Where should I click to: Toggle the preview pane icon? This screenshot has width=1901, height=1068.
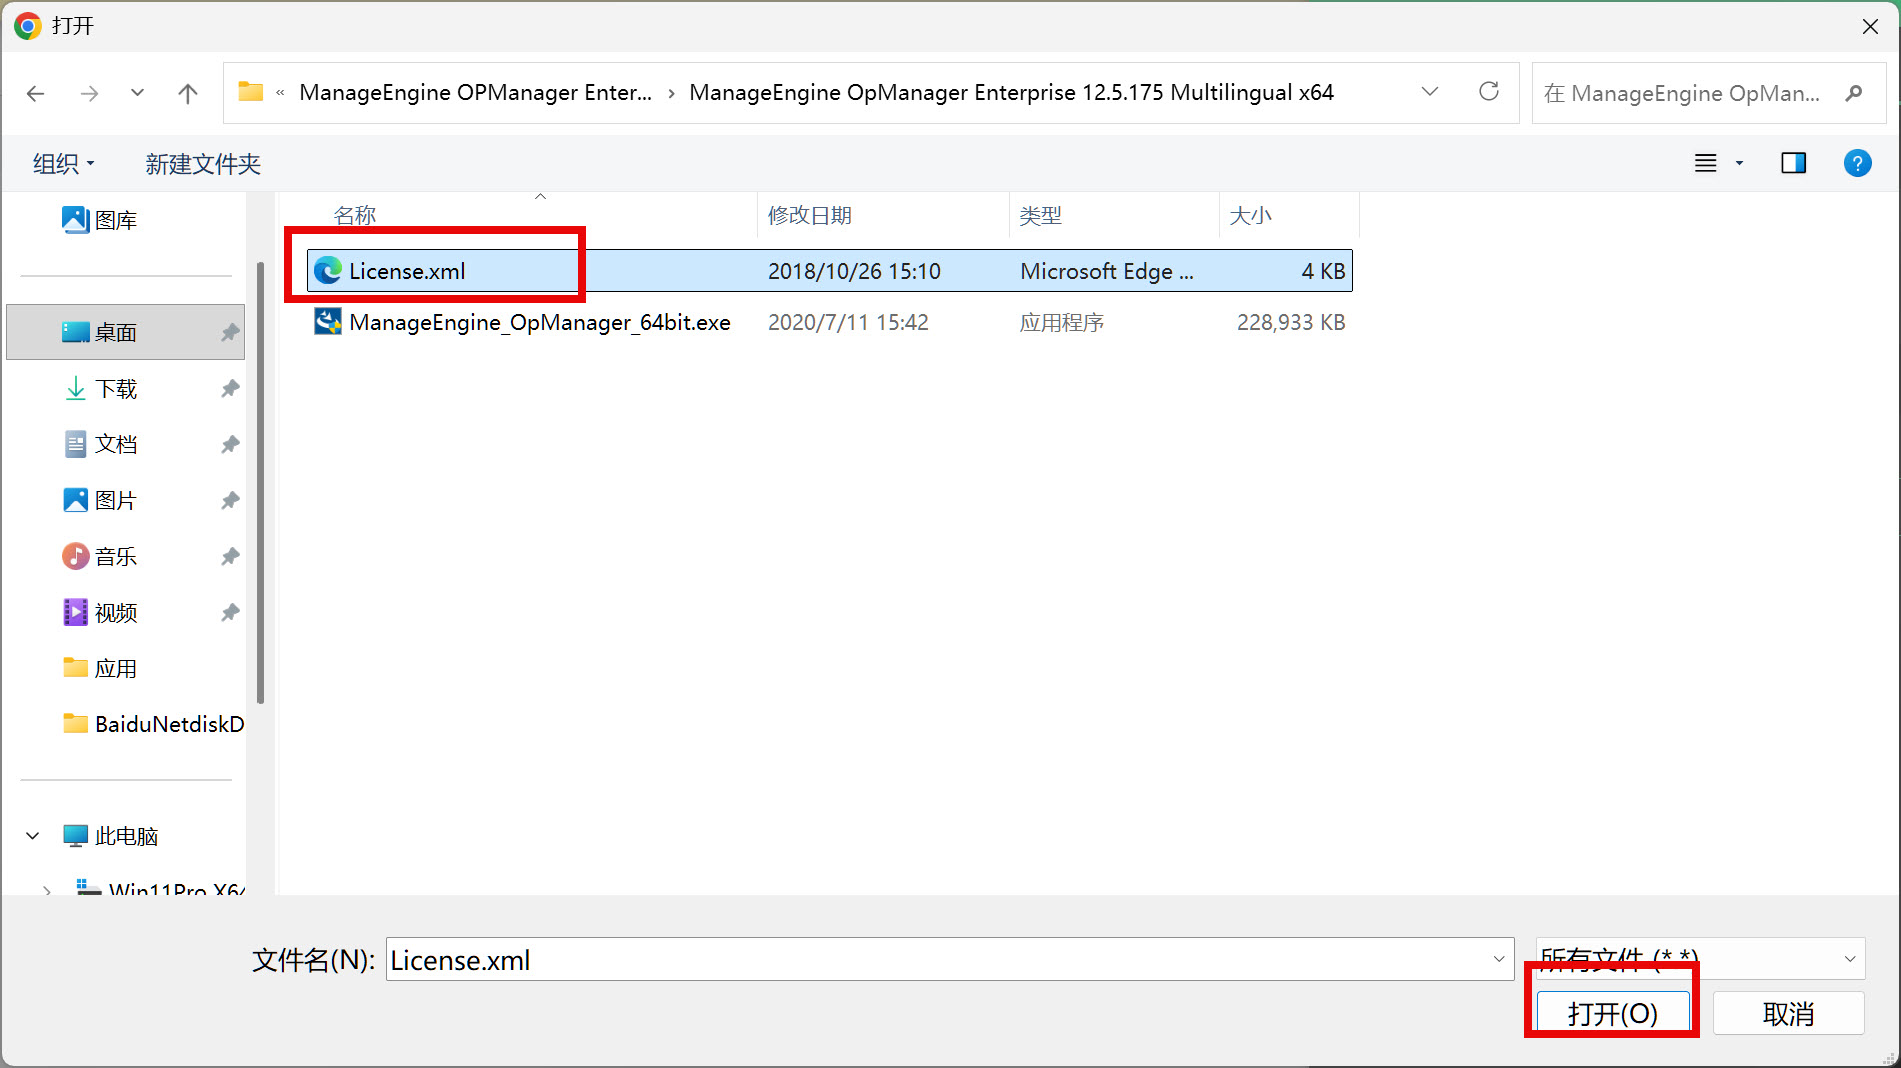pos(1793,163)
